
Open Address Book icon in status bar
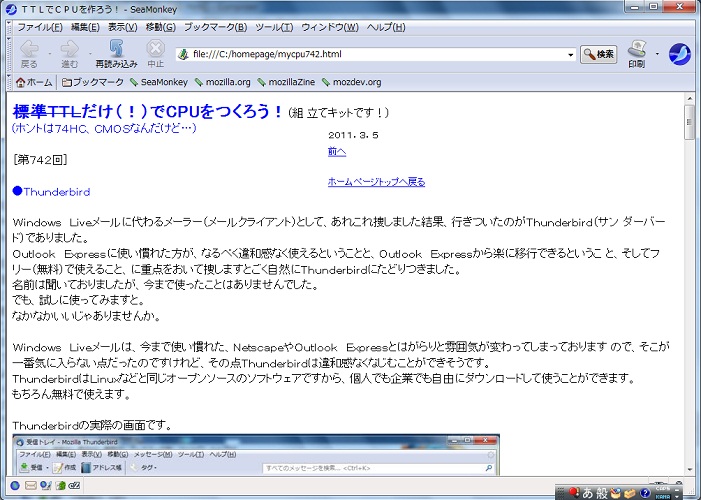click(60, 485)
